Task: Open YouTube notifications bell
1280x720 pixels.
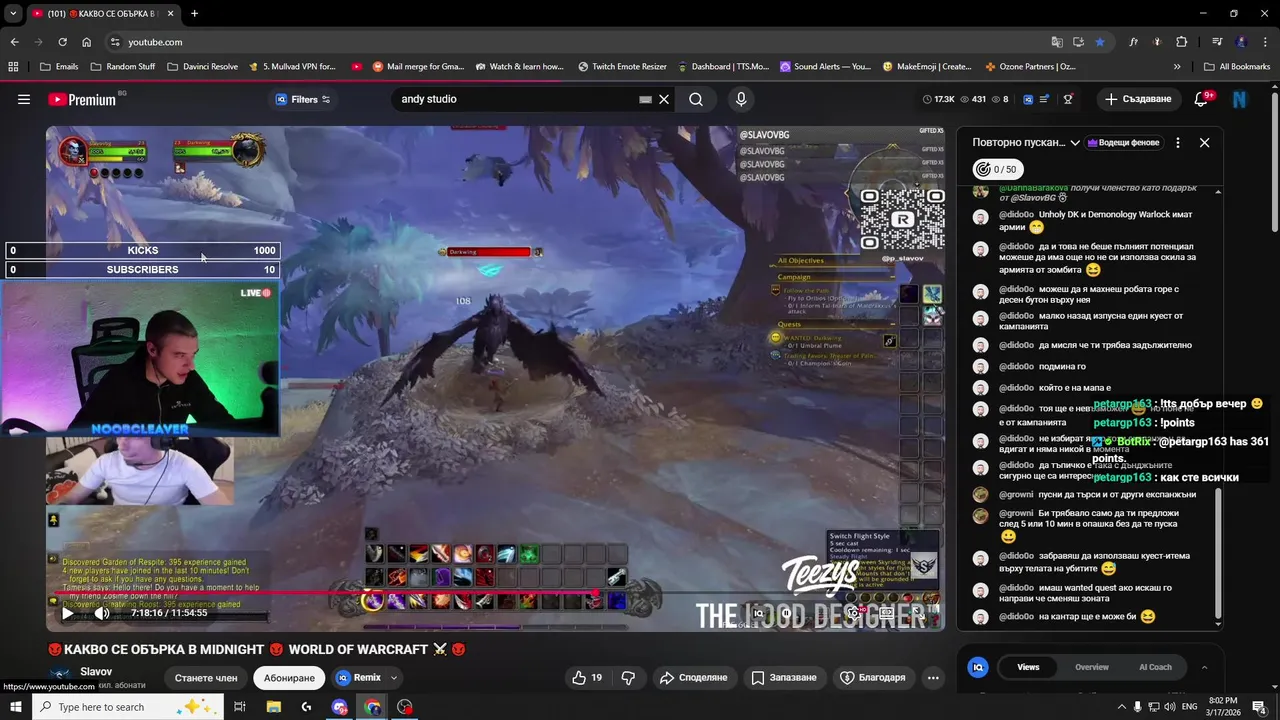Action: [1202, 99]
